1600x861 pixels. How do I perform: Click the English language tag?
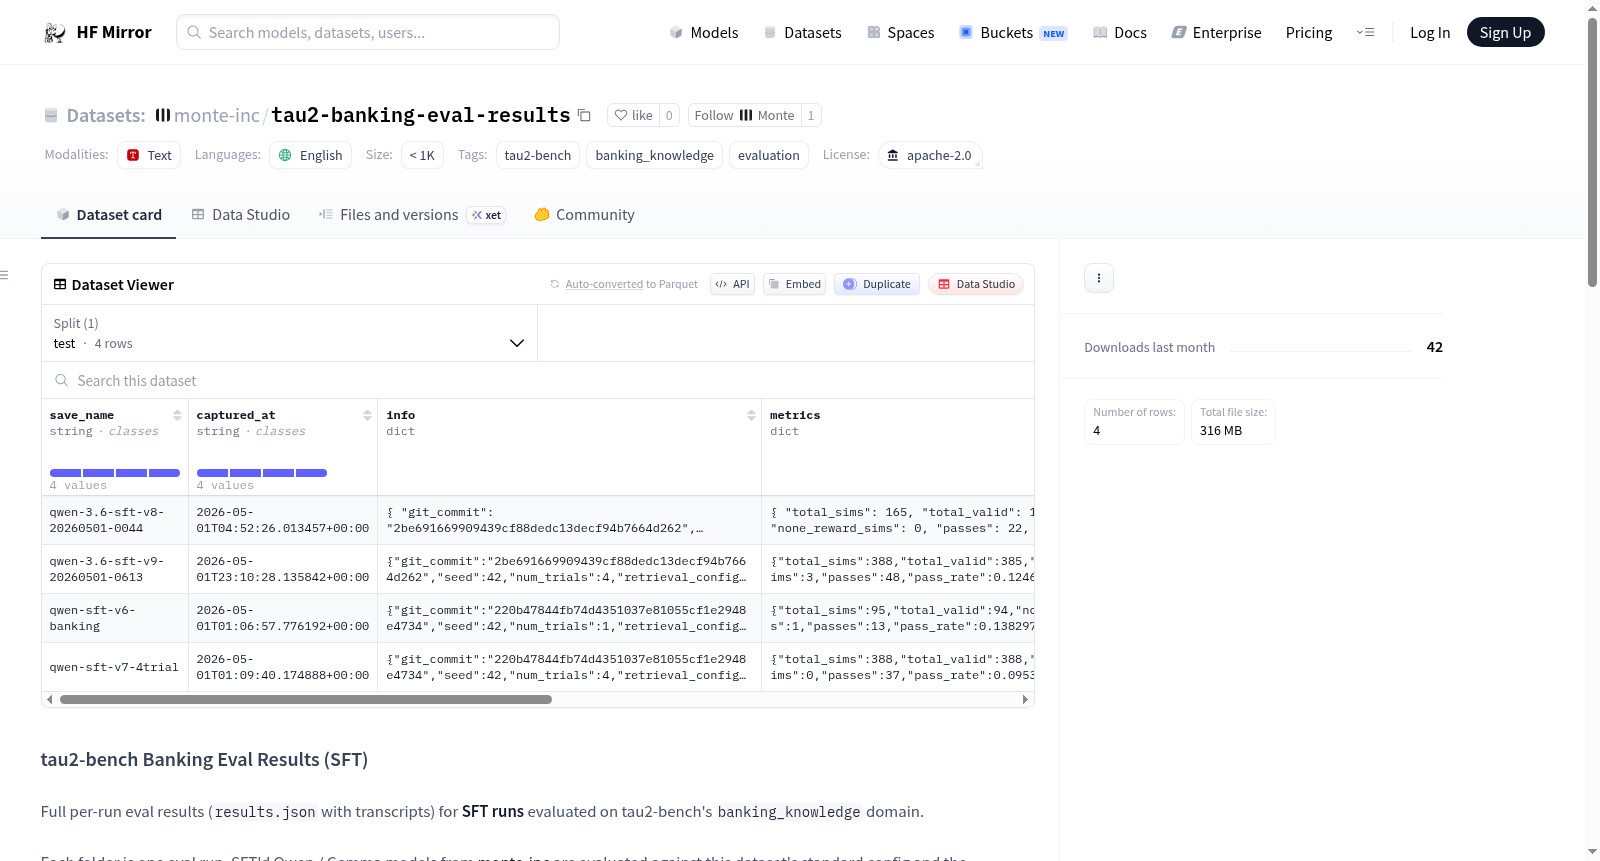click(x=310, y=155)
